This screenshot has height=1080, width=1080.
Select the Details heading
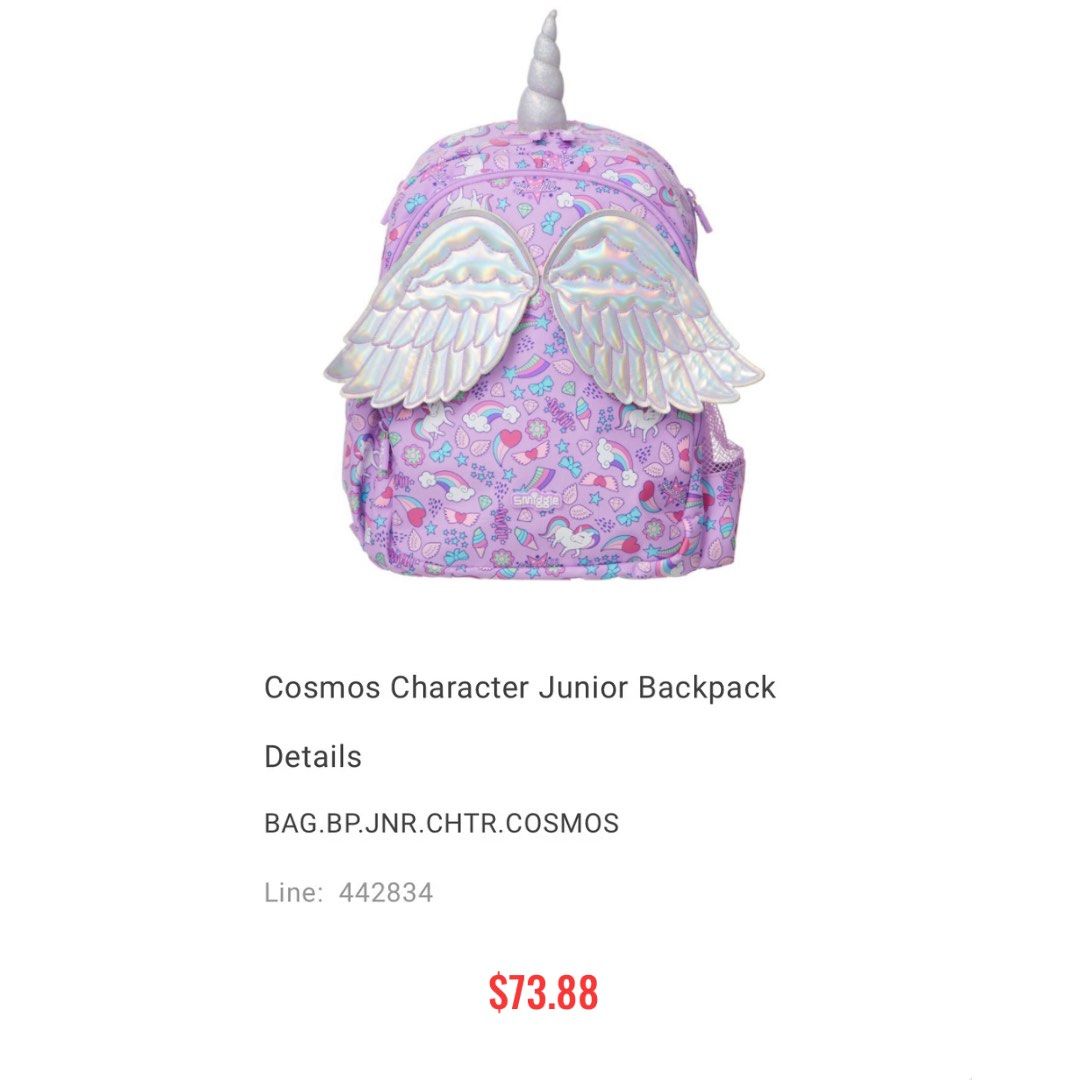tap(313, 756)
